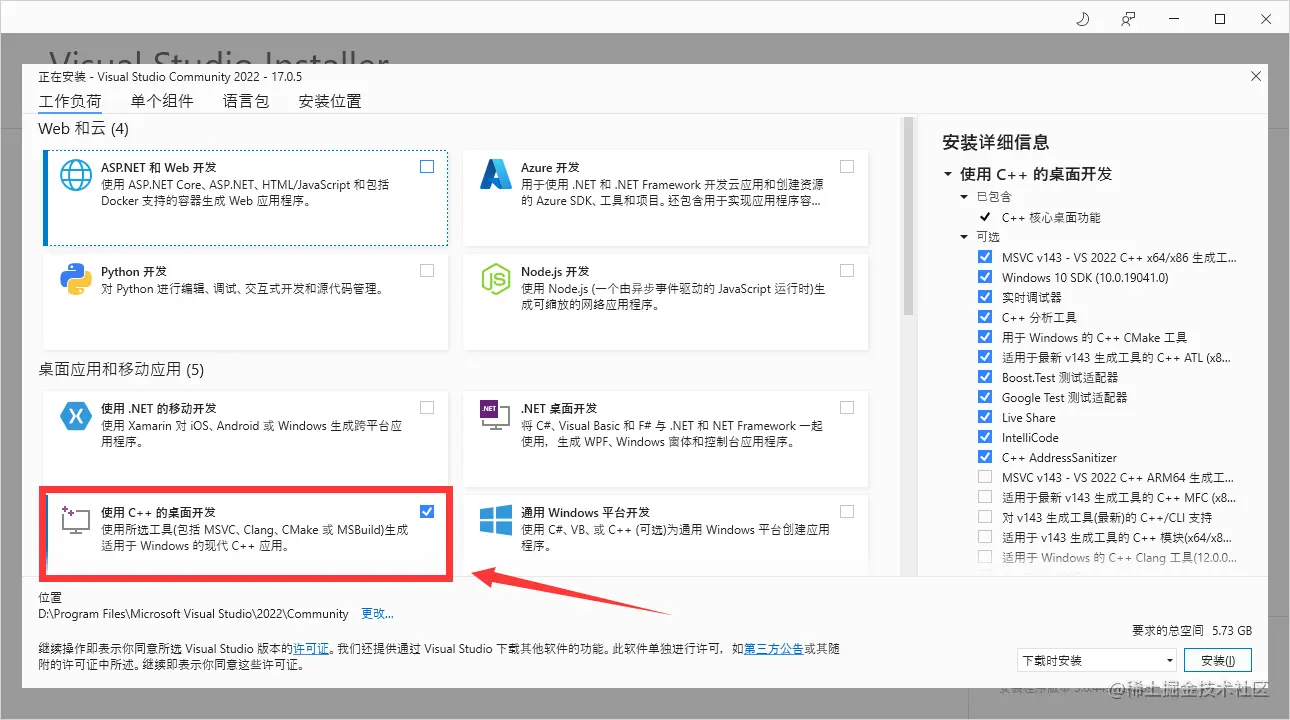This screenshot has width=1290, height=720.
Task: Check the 通用 Windows 平台开发 workload
Action: tap(847, 511)
